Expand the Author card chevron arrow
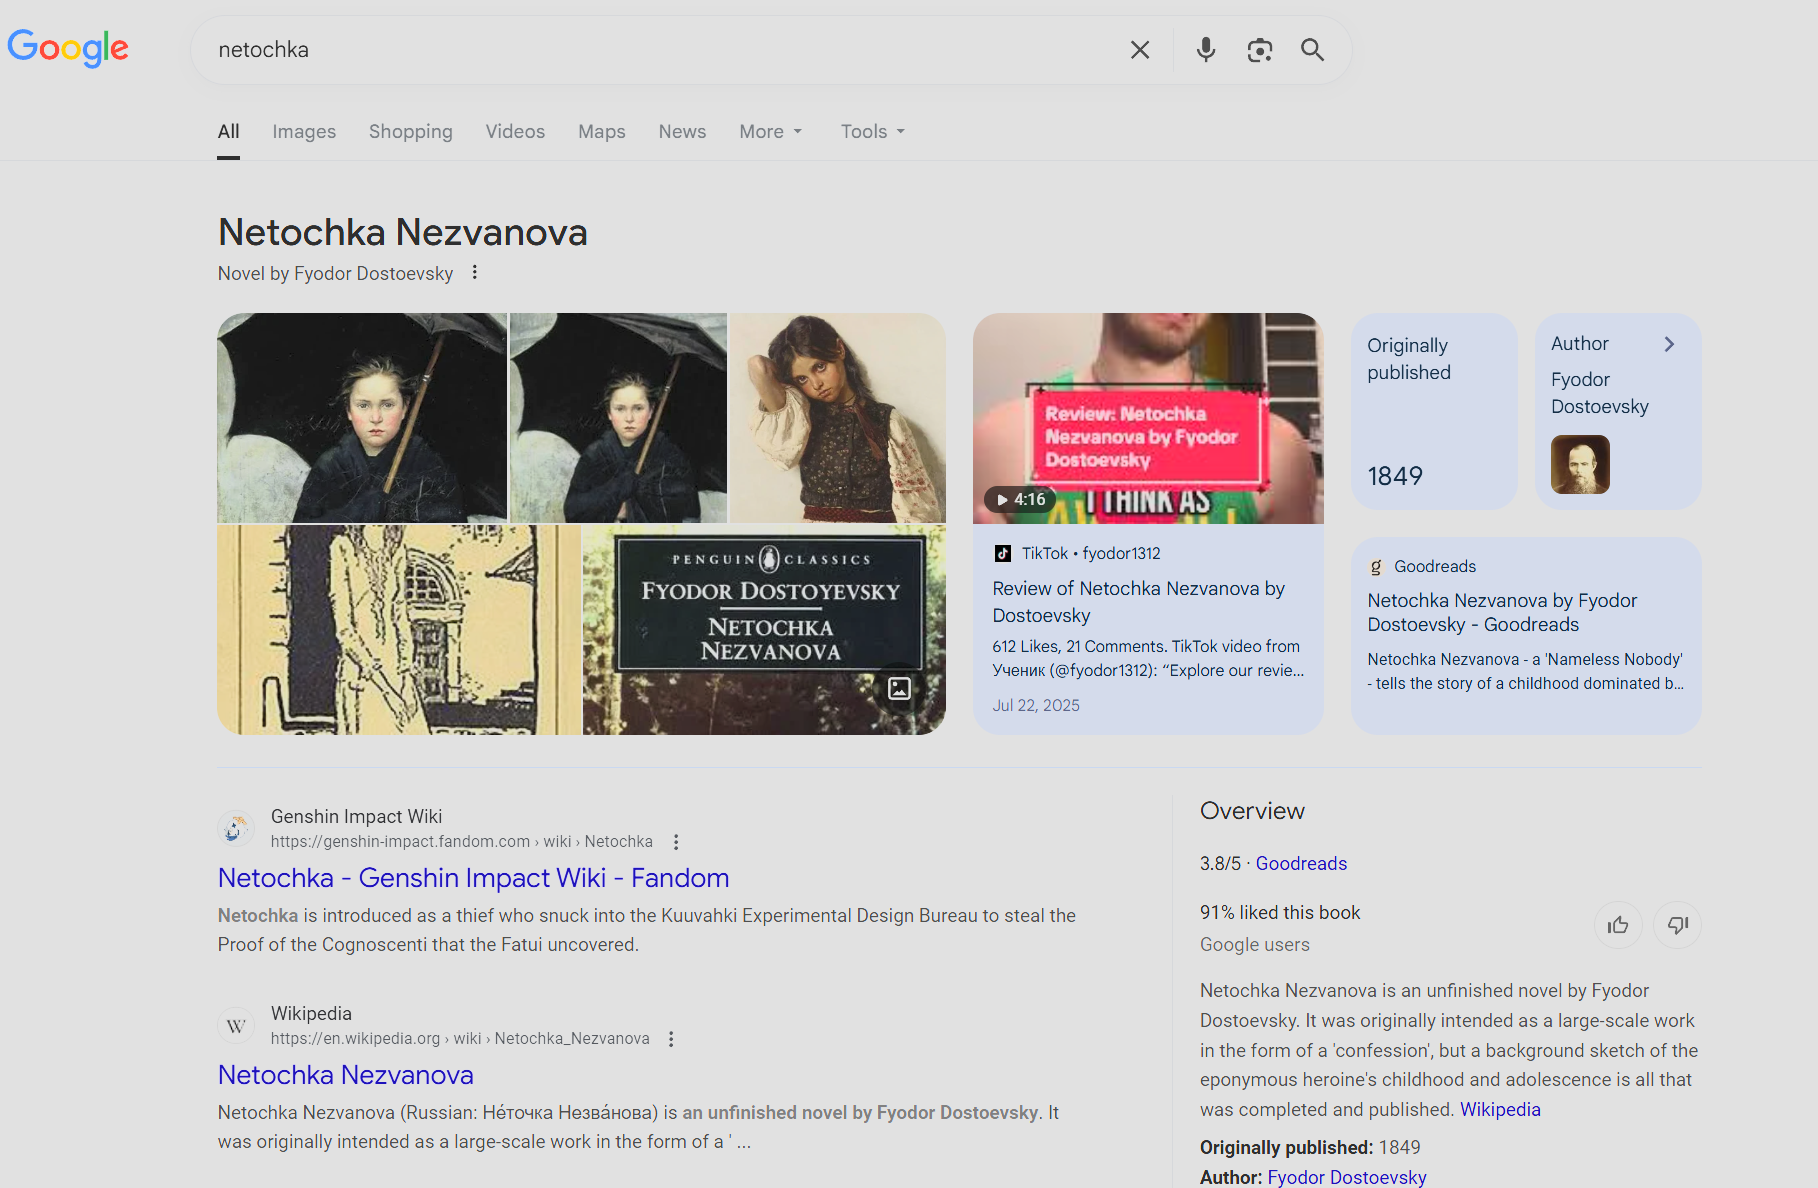The image size is (1818, 1188). tap(1668, 344)
